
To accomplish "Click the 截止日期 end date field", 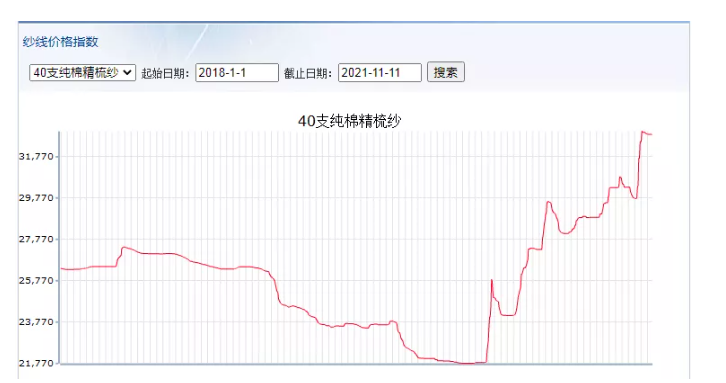I will 380,73.
